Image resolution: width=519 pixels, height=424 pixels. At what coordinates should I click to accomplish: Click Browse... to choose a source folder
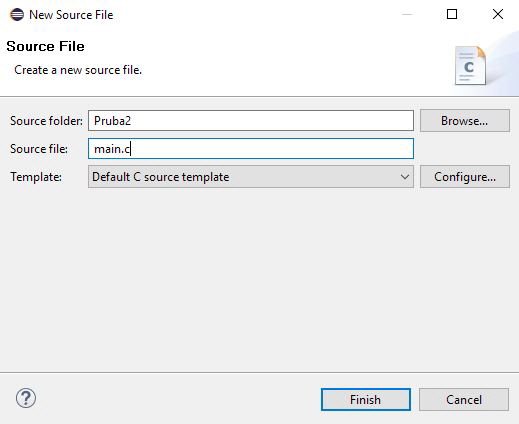pos(465,121)
